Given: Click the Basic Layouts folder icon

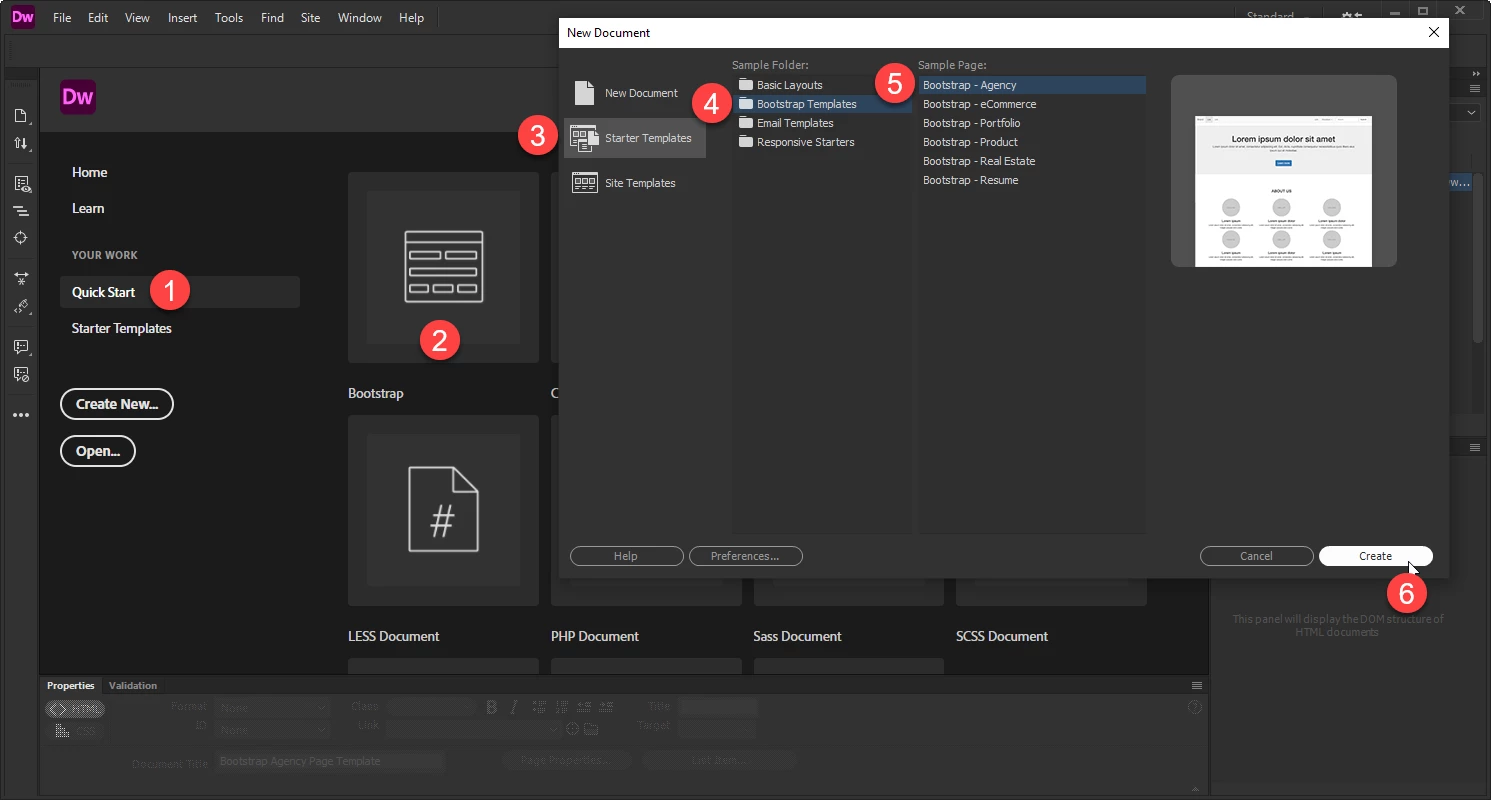Looking at the screenshot, I should click(x=745, y=85).
